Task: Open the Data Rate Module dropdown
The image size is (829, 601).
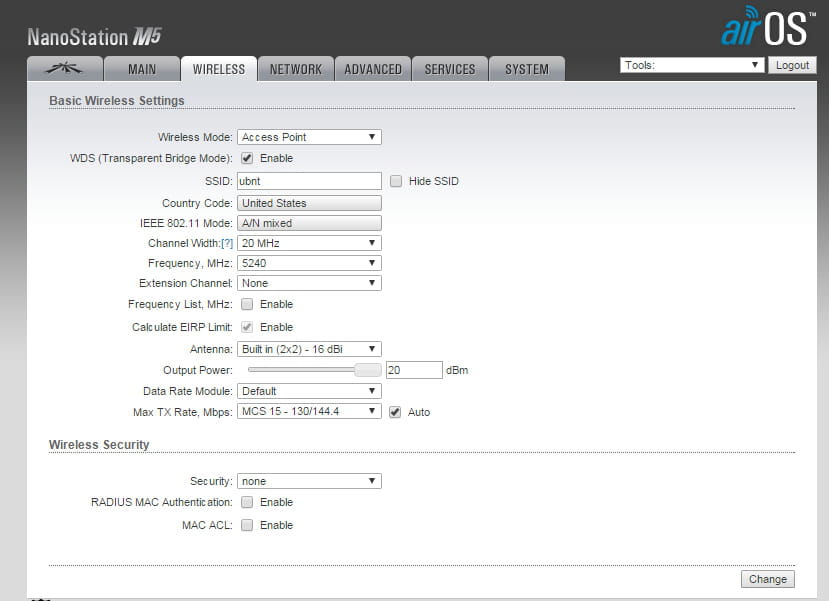Action: [x=309, y=391]
